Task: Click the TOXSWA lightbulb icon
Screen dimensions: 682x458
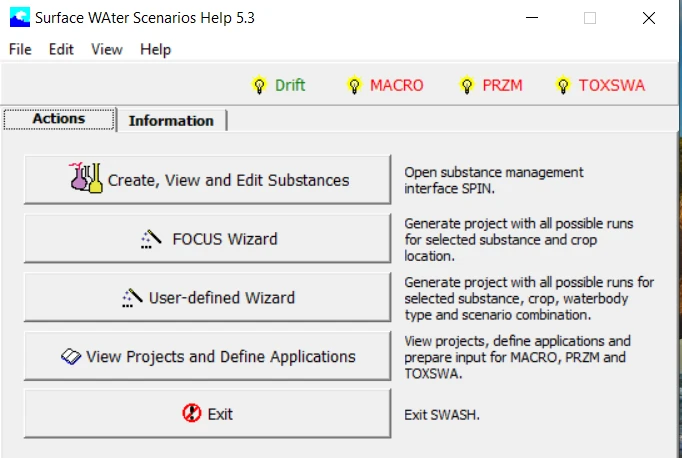Action: coord(563,86)
